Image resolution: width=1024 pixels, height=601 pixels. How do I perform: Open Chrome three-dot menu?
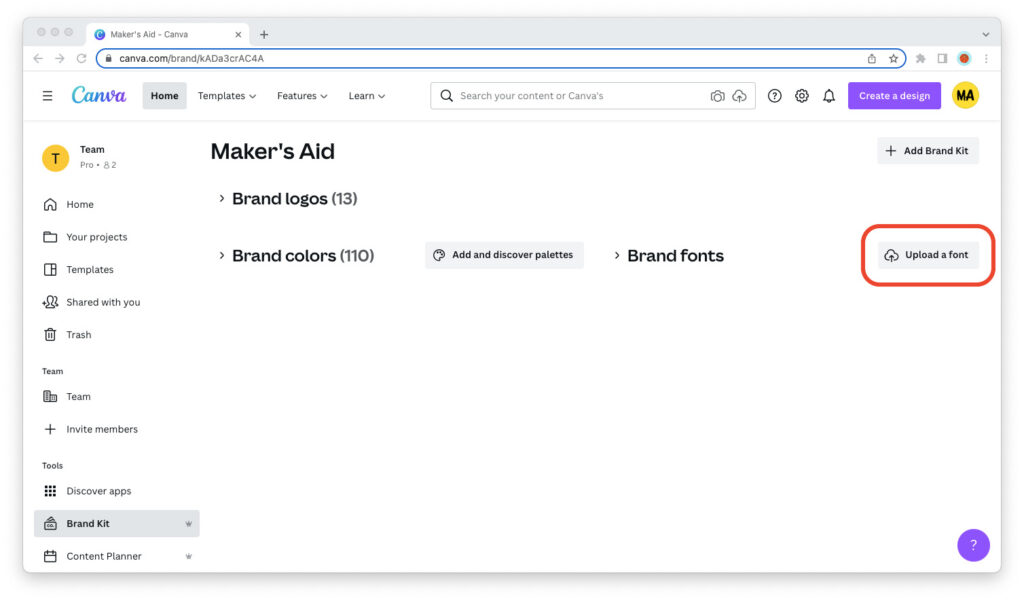click(x=986, y=59)
